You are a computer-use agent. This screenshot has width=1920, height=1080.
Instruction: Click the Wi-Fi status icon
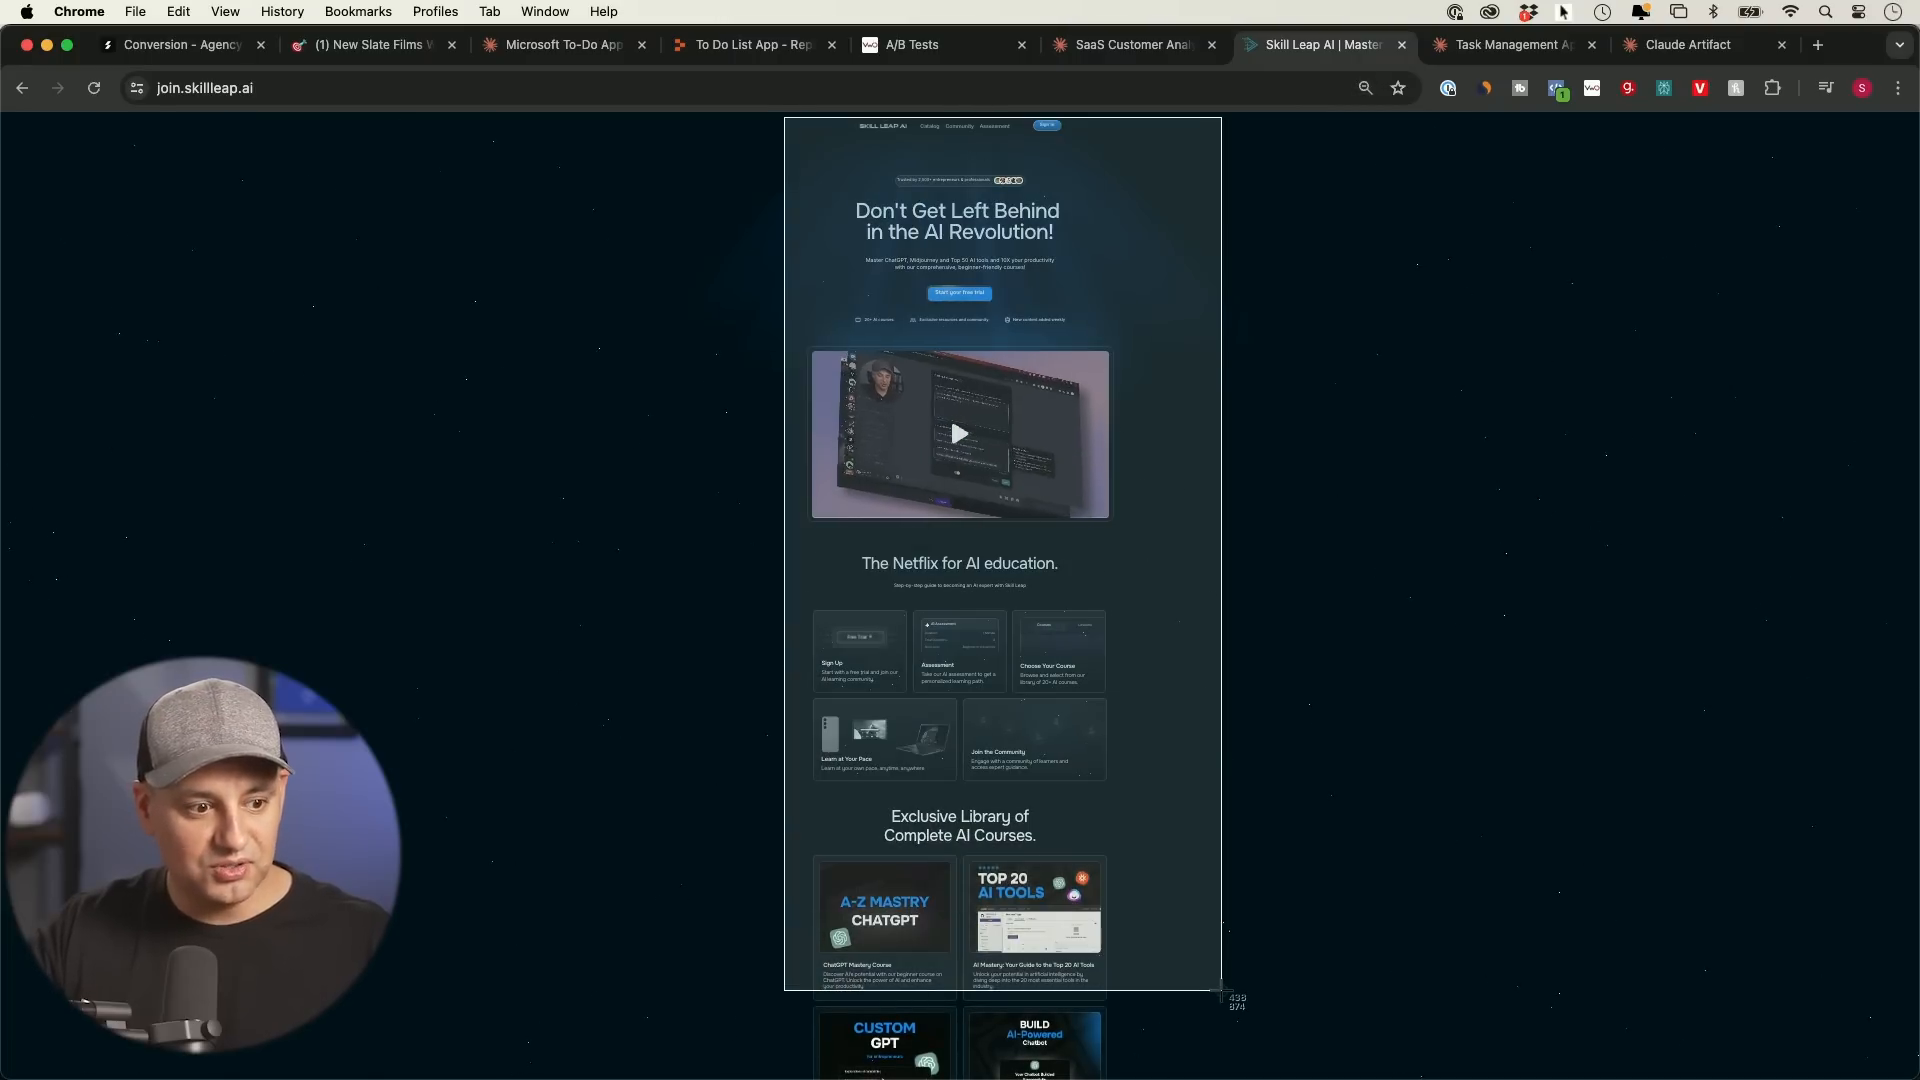[1790, 12]
